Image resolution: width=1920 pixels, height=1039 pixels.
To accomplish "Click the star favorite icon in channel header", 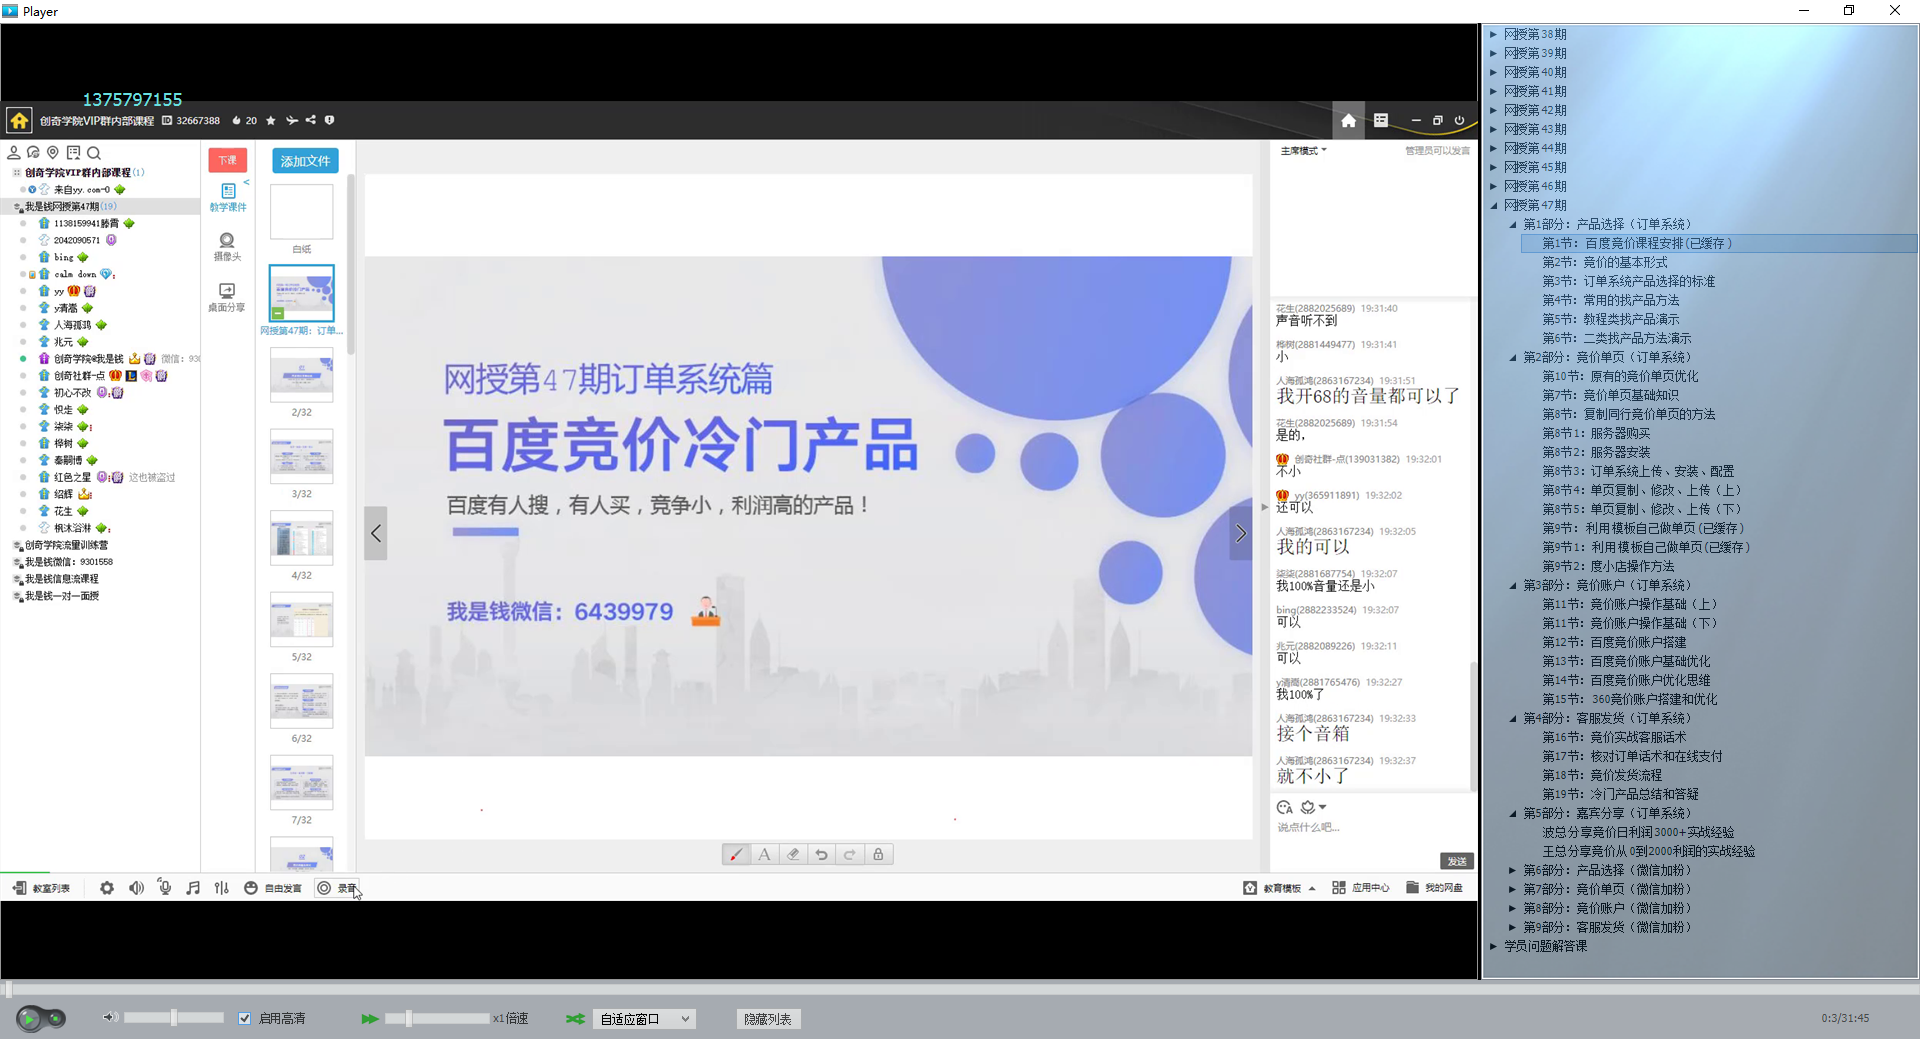I will pyautogui.click(x=270, y=120).
